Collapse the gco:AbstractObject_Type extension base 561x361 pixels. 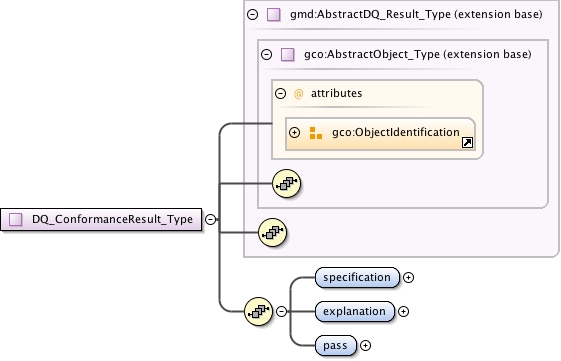tap(267, 54)
